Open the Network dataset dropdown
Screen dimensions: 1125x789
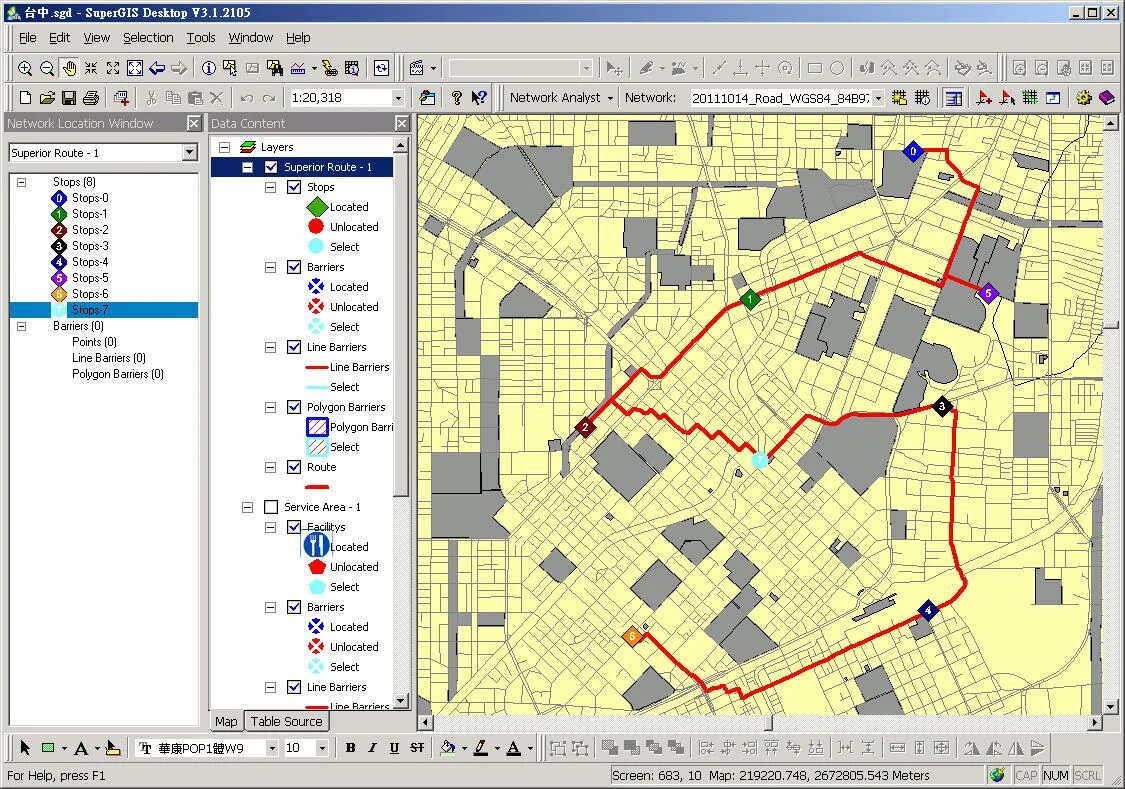click(x=878, y=98)
